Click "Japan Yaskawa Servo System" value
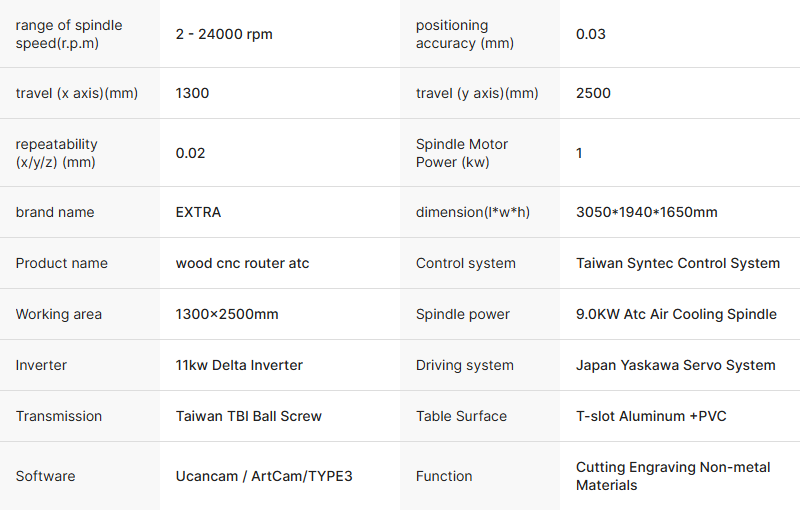The image size is (800, 510). (x=676, y=365)
